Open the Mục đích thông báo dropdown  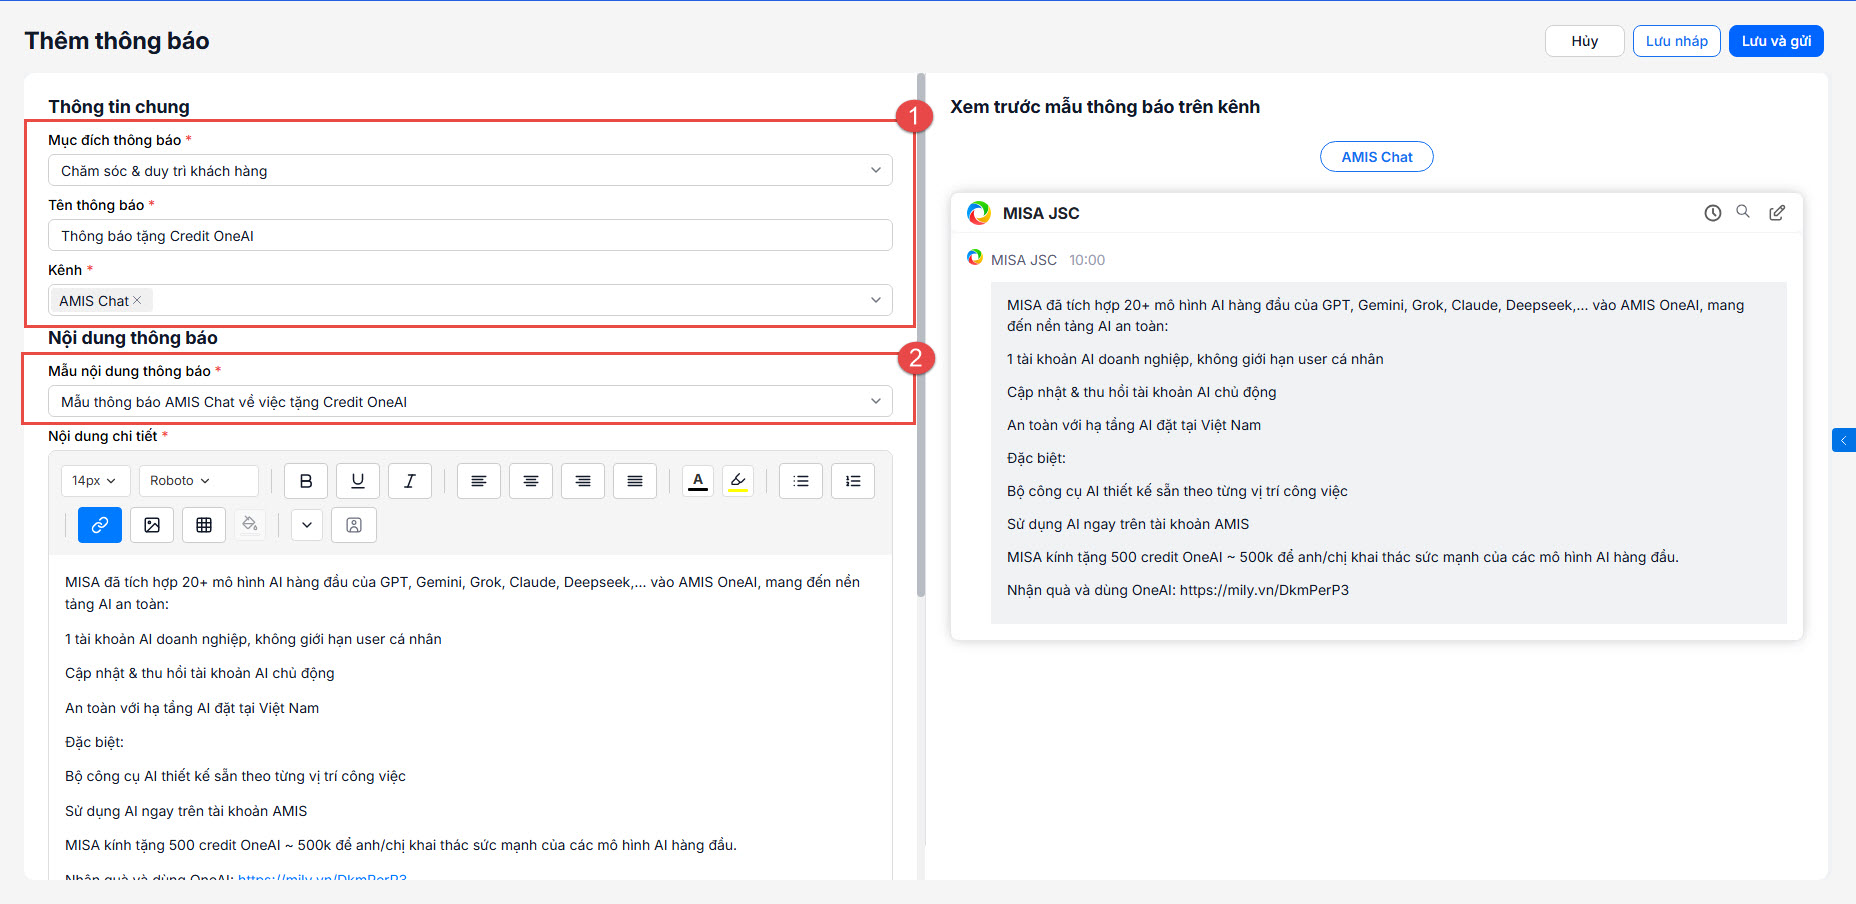coord(470,171)
